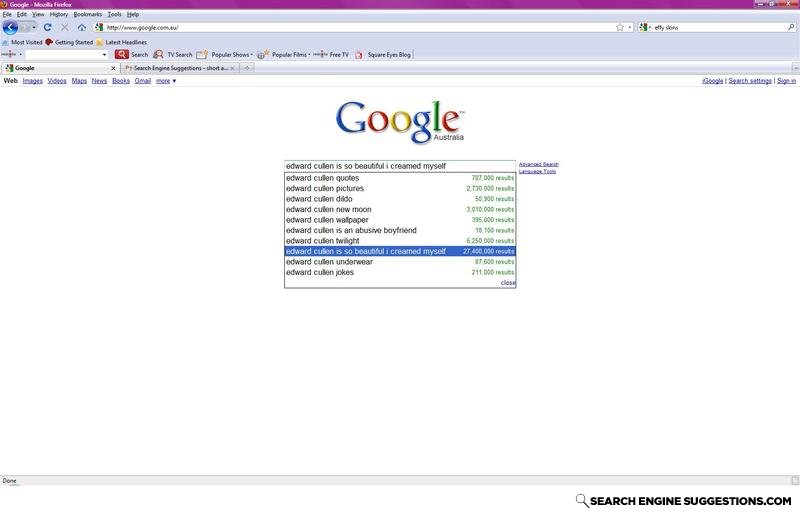Screen dimensions: 800x512
Task: Click the greyed Forward arrow button
Action: [x=24, y=28]
